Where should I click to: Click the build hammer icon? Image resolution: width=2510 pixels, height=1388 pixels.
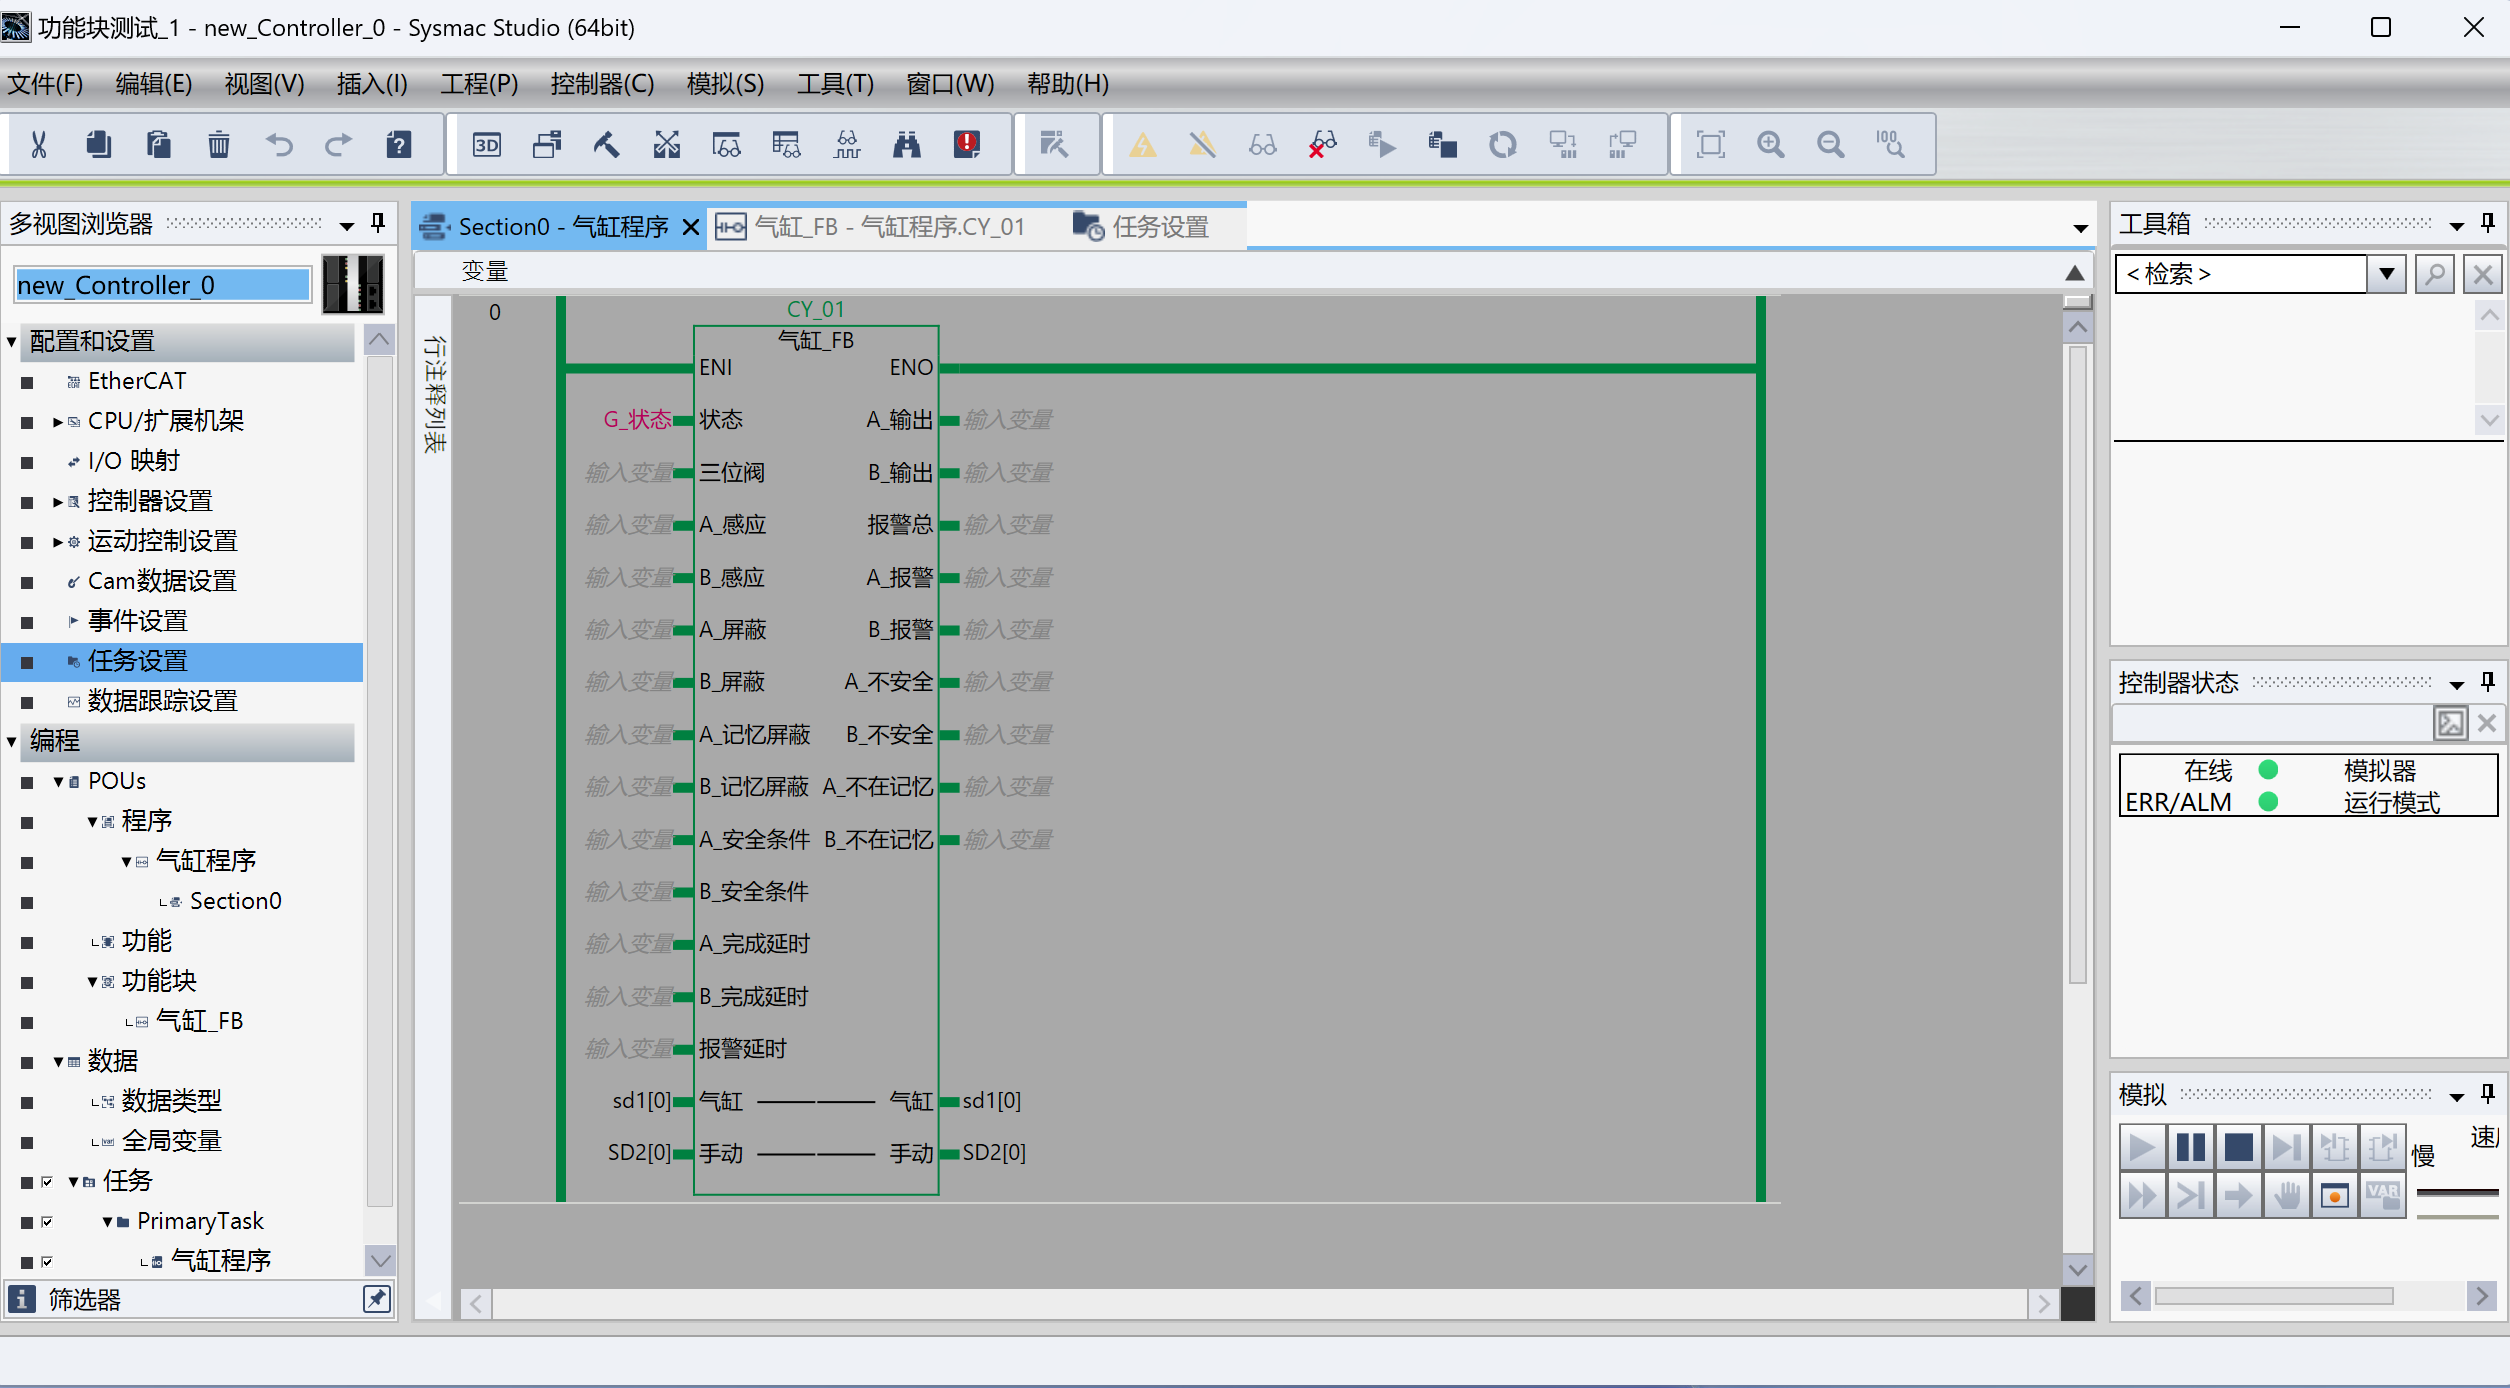pos(607,145)
